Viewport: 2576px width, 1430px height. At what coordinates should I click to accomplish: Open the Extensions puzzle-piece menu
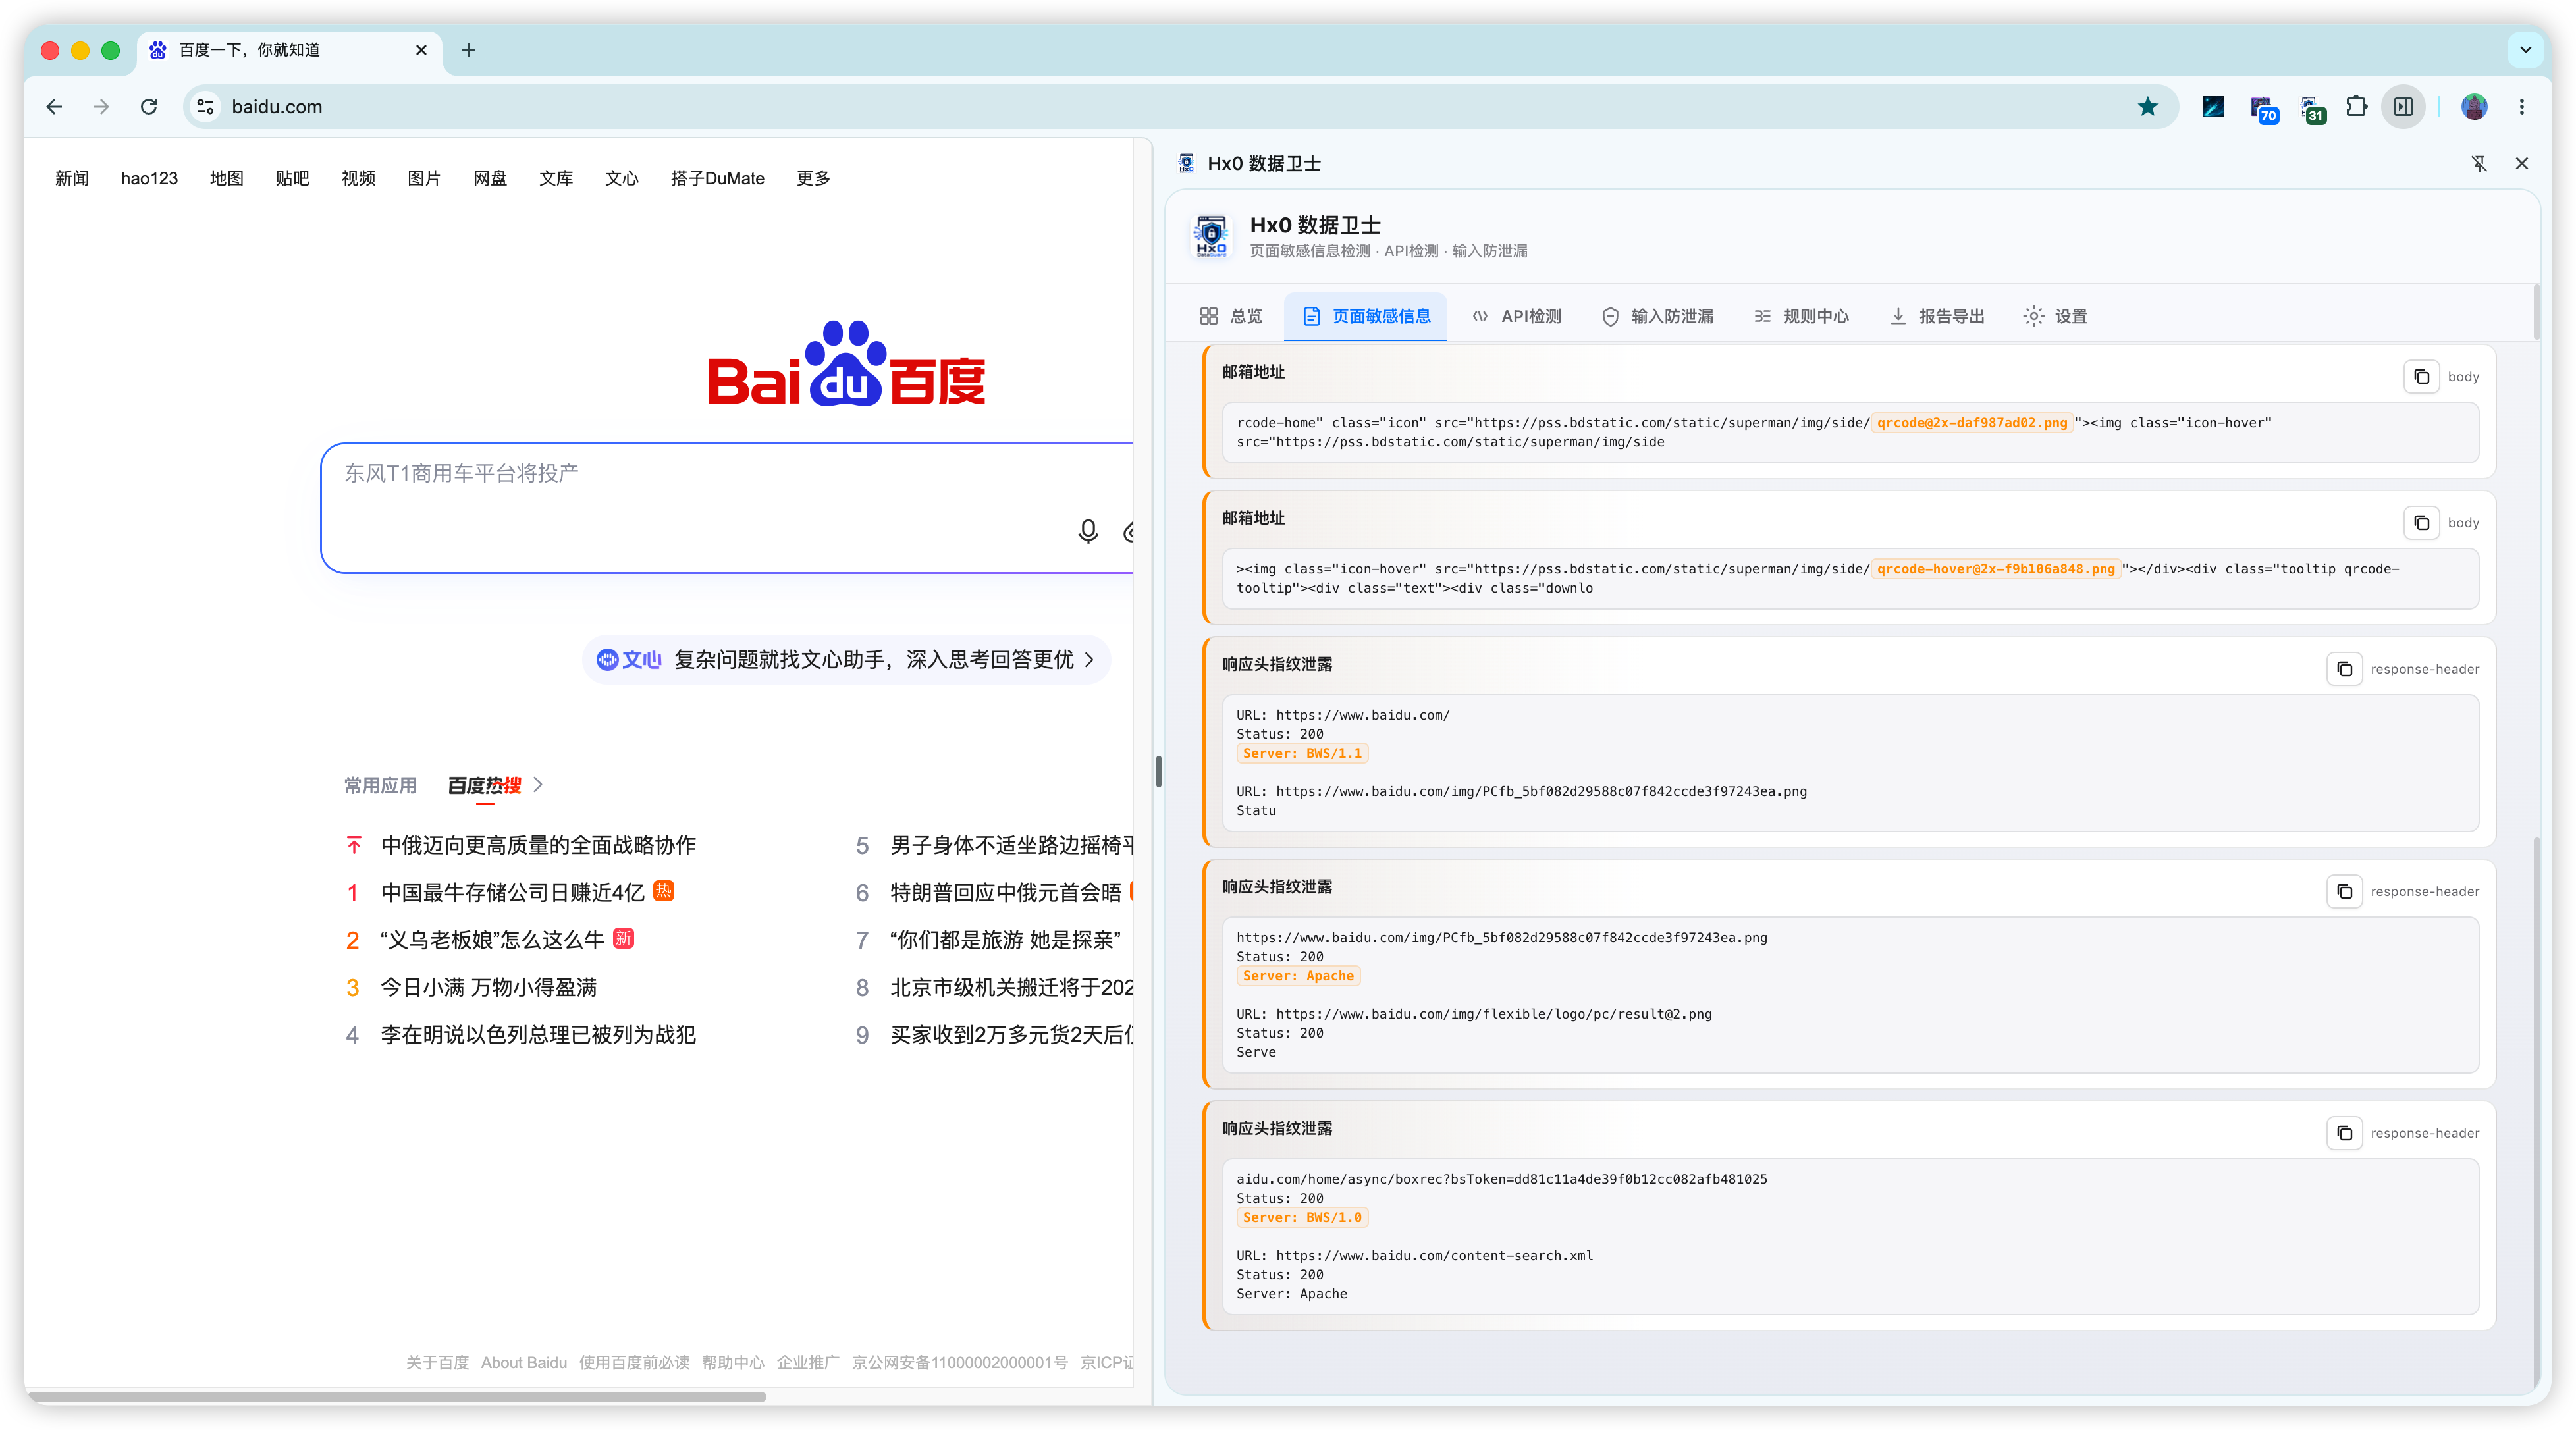(2357, 107)
